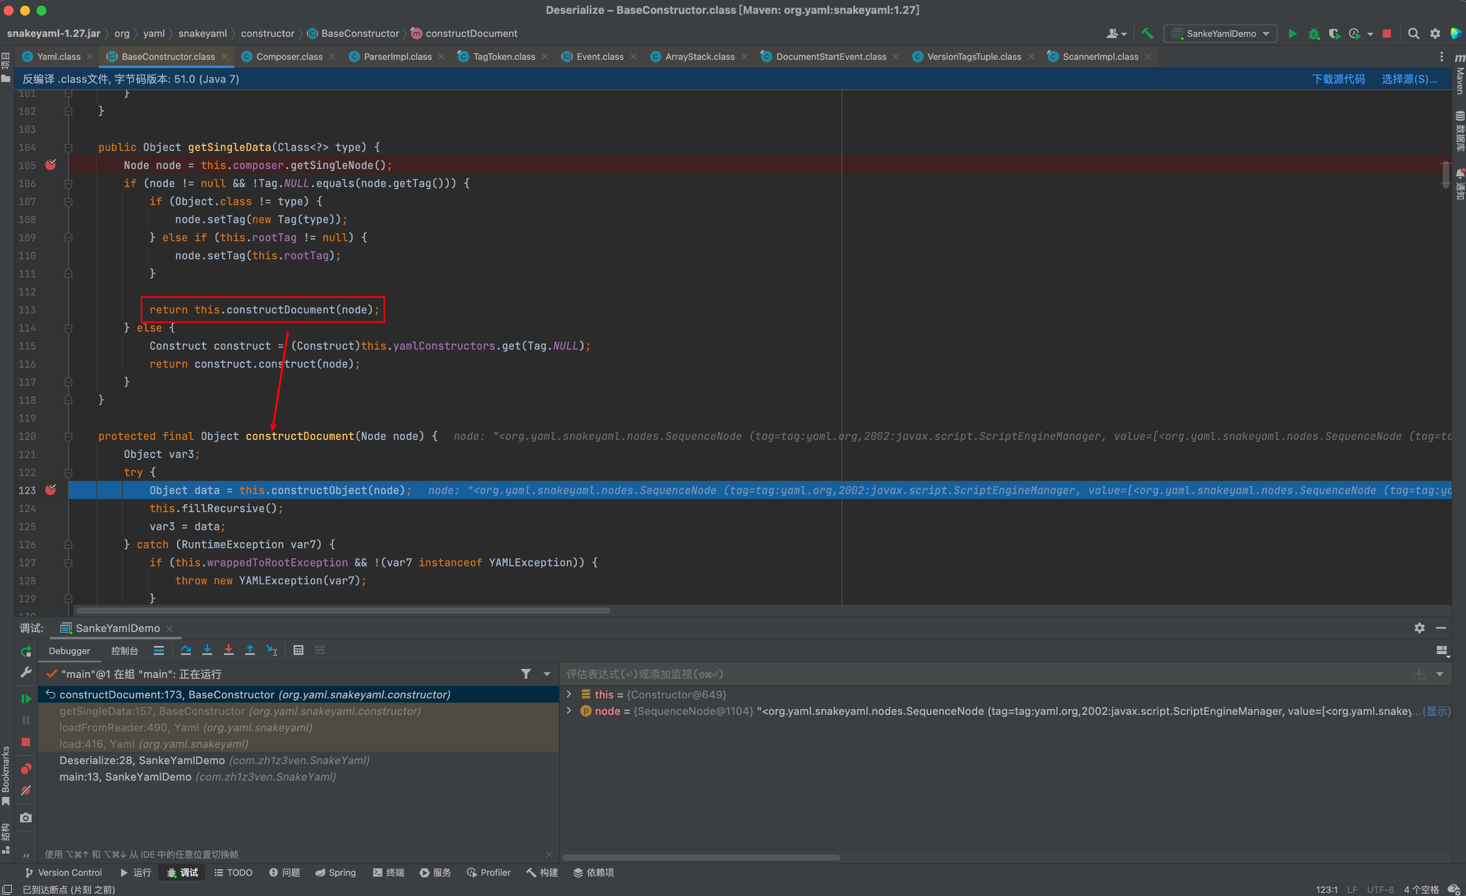Click the 选择源(S)... link
This screenshot has width=1466, height=896.
1408,79
